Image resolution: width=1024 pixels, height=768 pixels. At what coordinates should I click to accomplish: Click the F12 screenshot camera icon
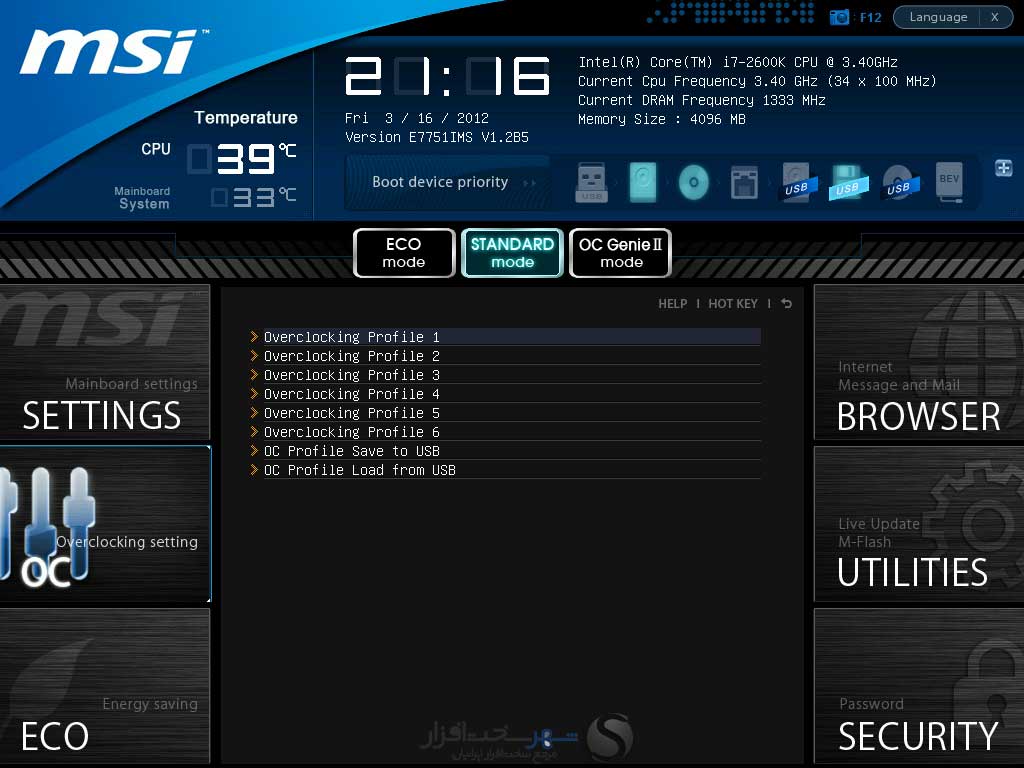pyautogui.click(x=839, y=17)
